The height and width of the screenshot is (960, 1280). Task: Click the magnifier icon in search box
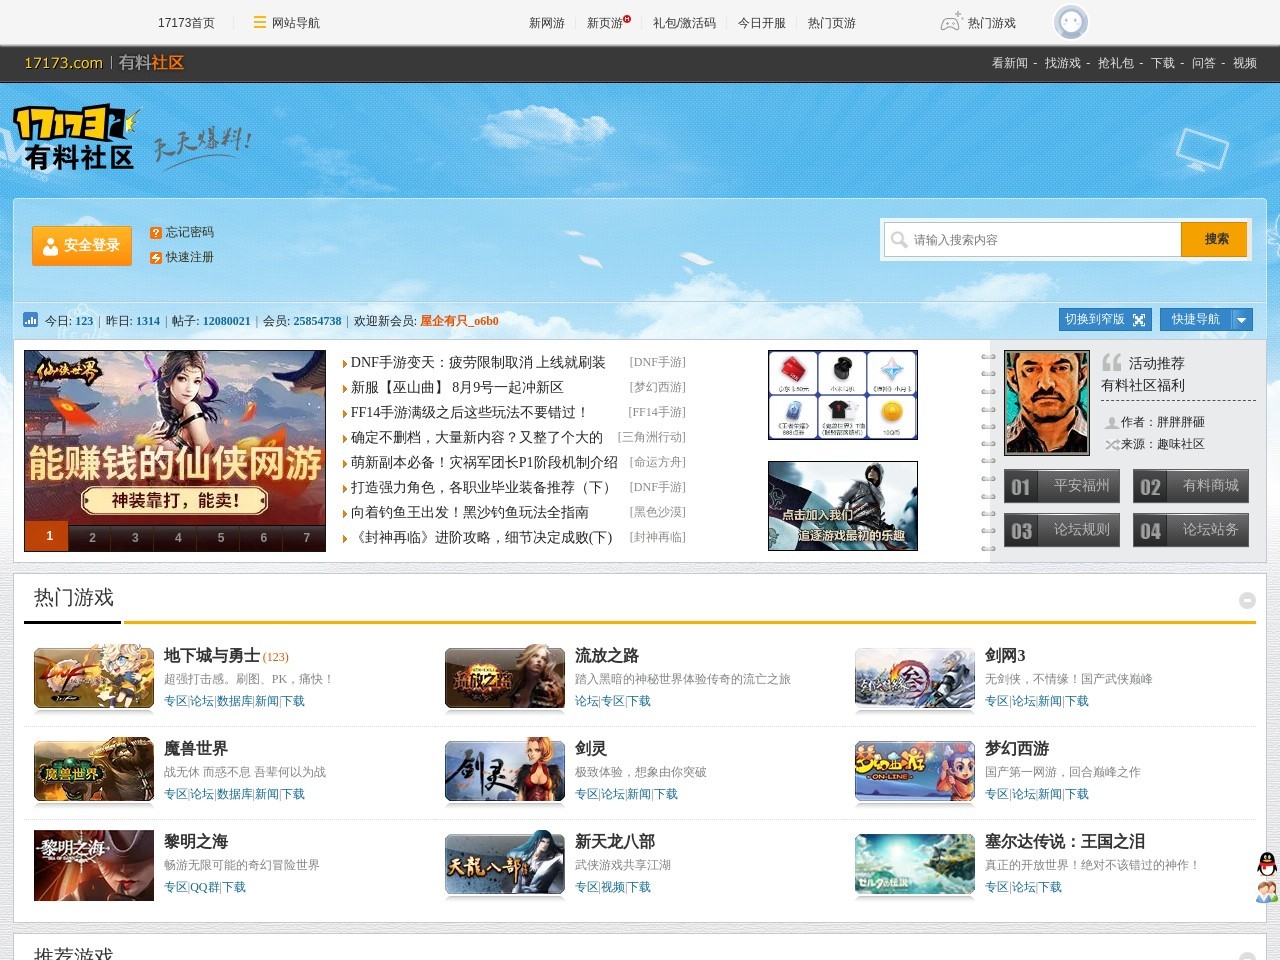tap(899, 240)
